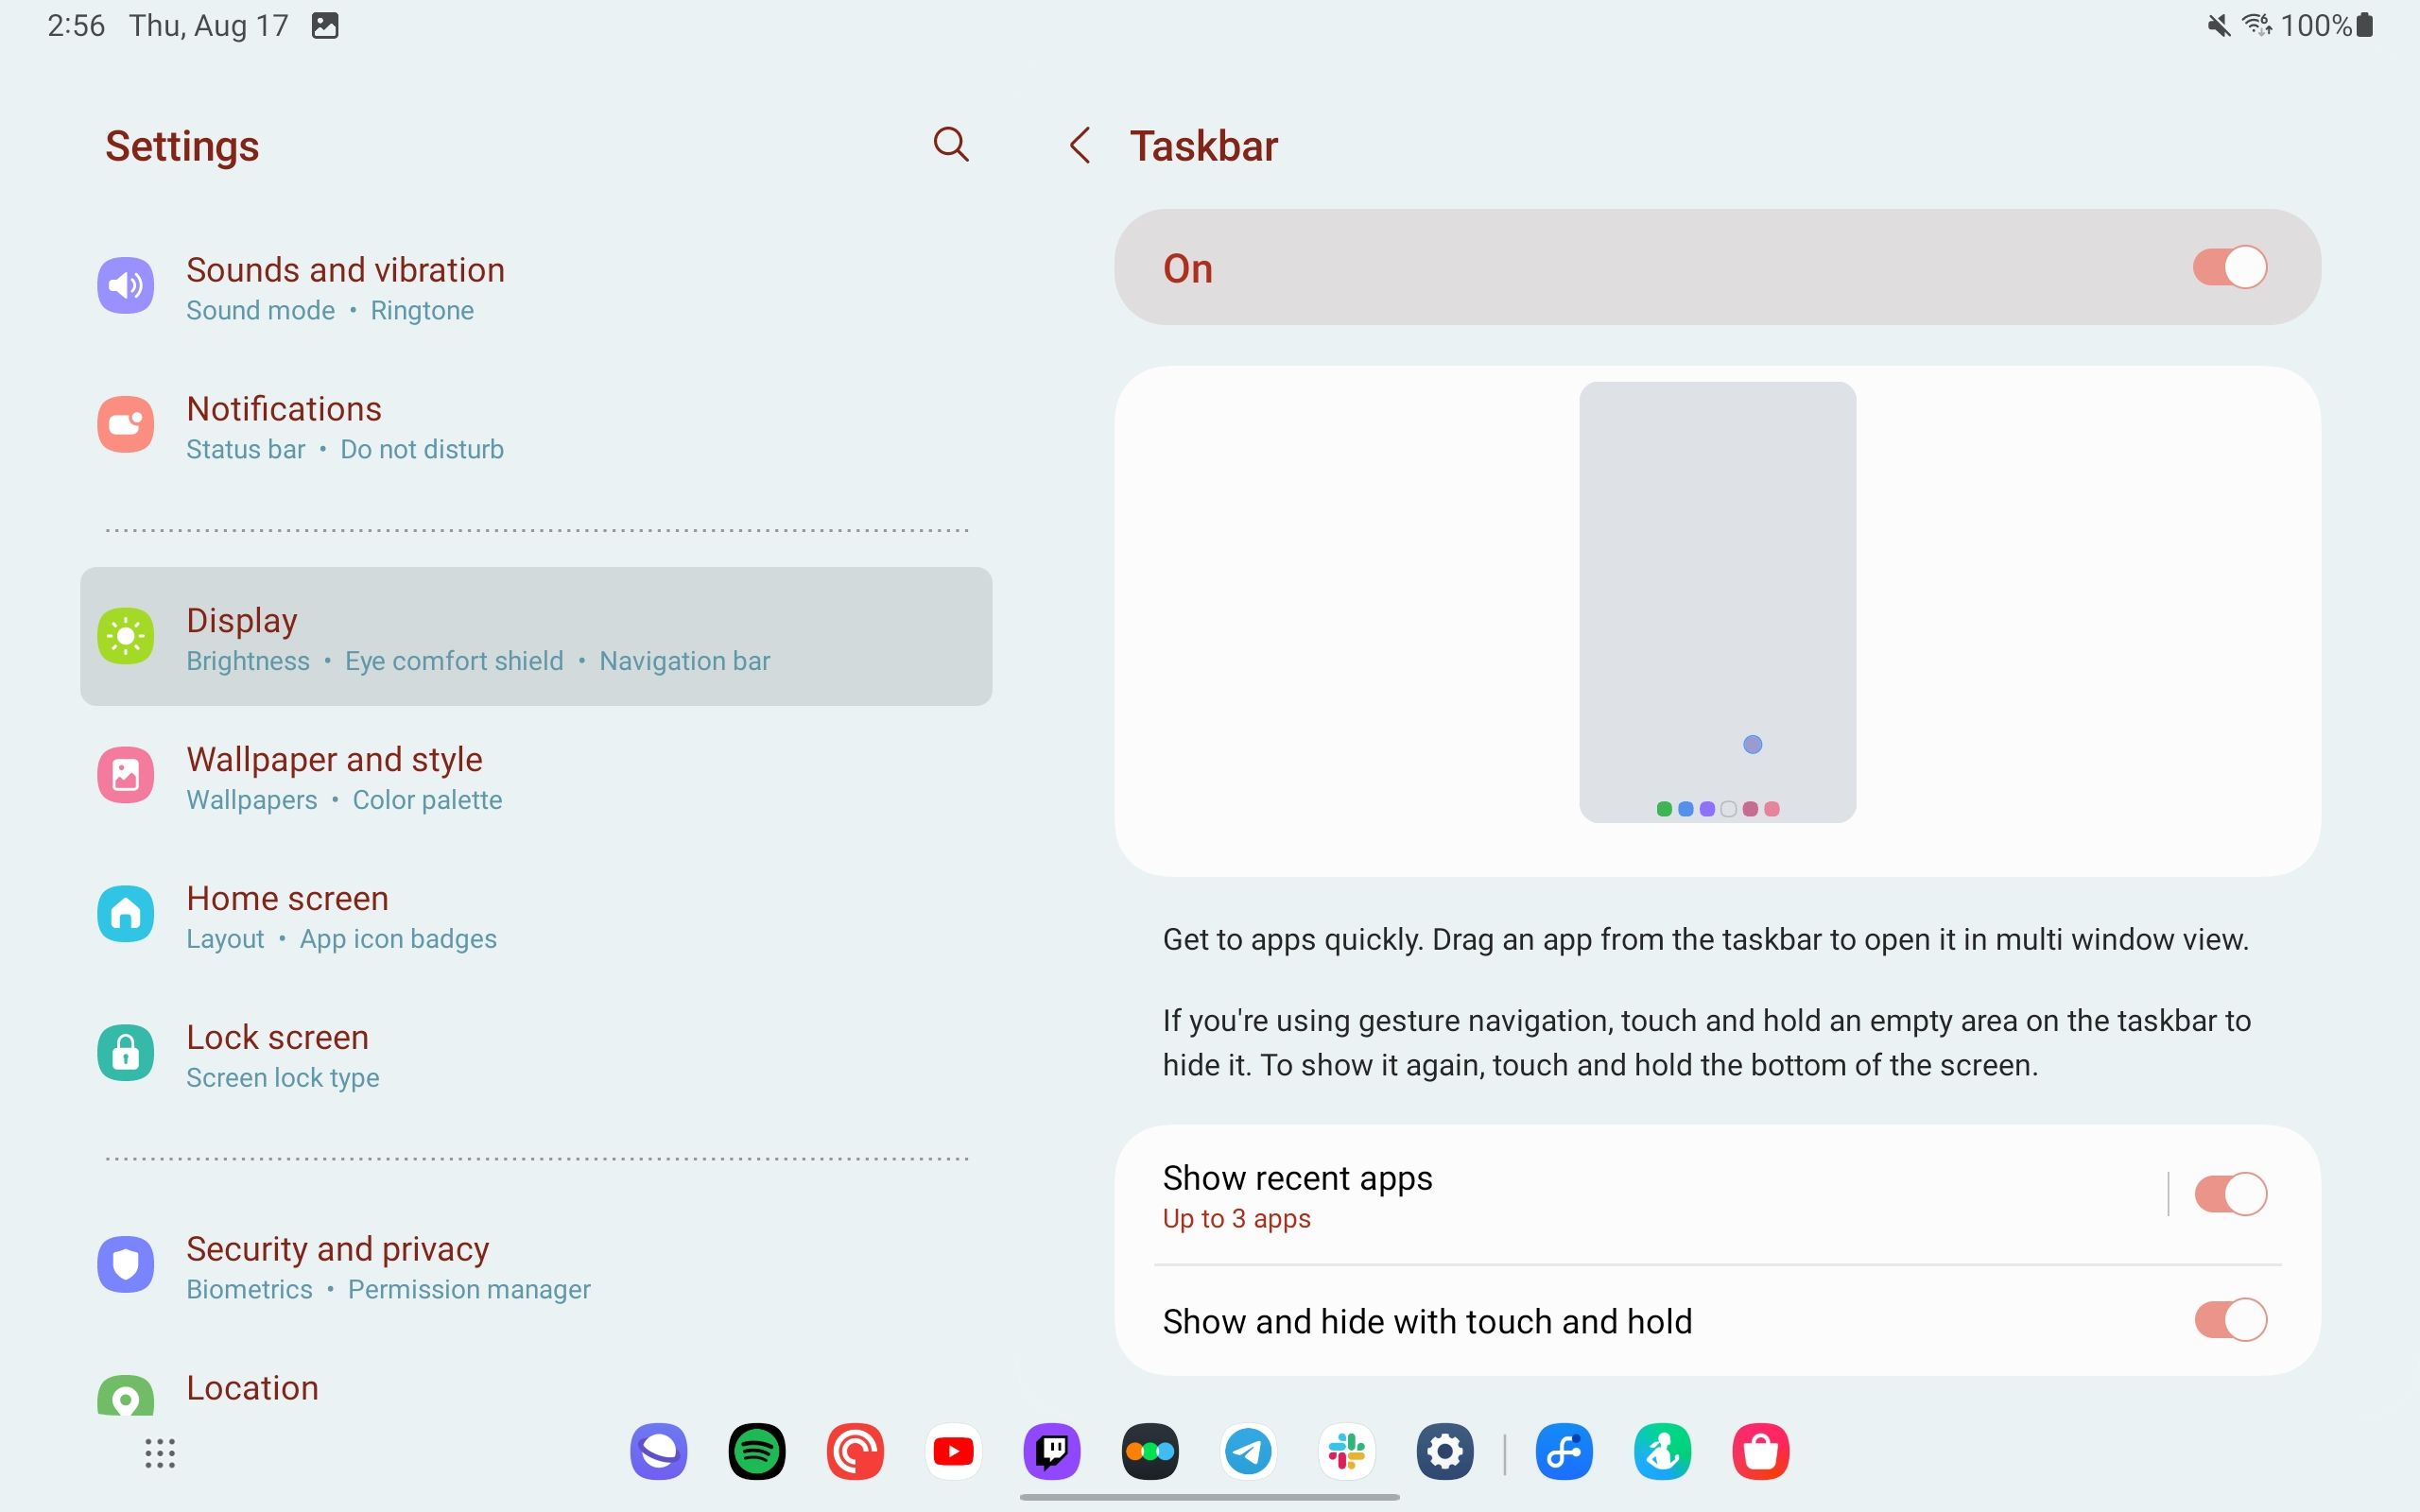Screen dimensions: 2420x1512
Task: Open the black three-dot app icon
Action: [1150, 1451]
